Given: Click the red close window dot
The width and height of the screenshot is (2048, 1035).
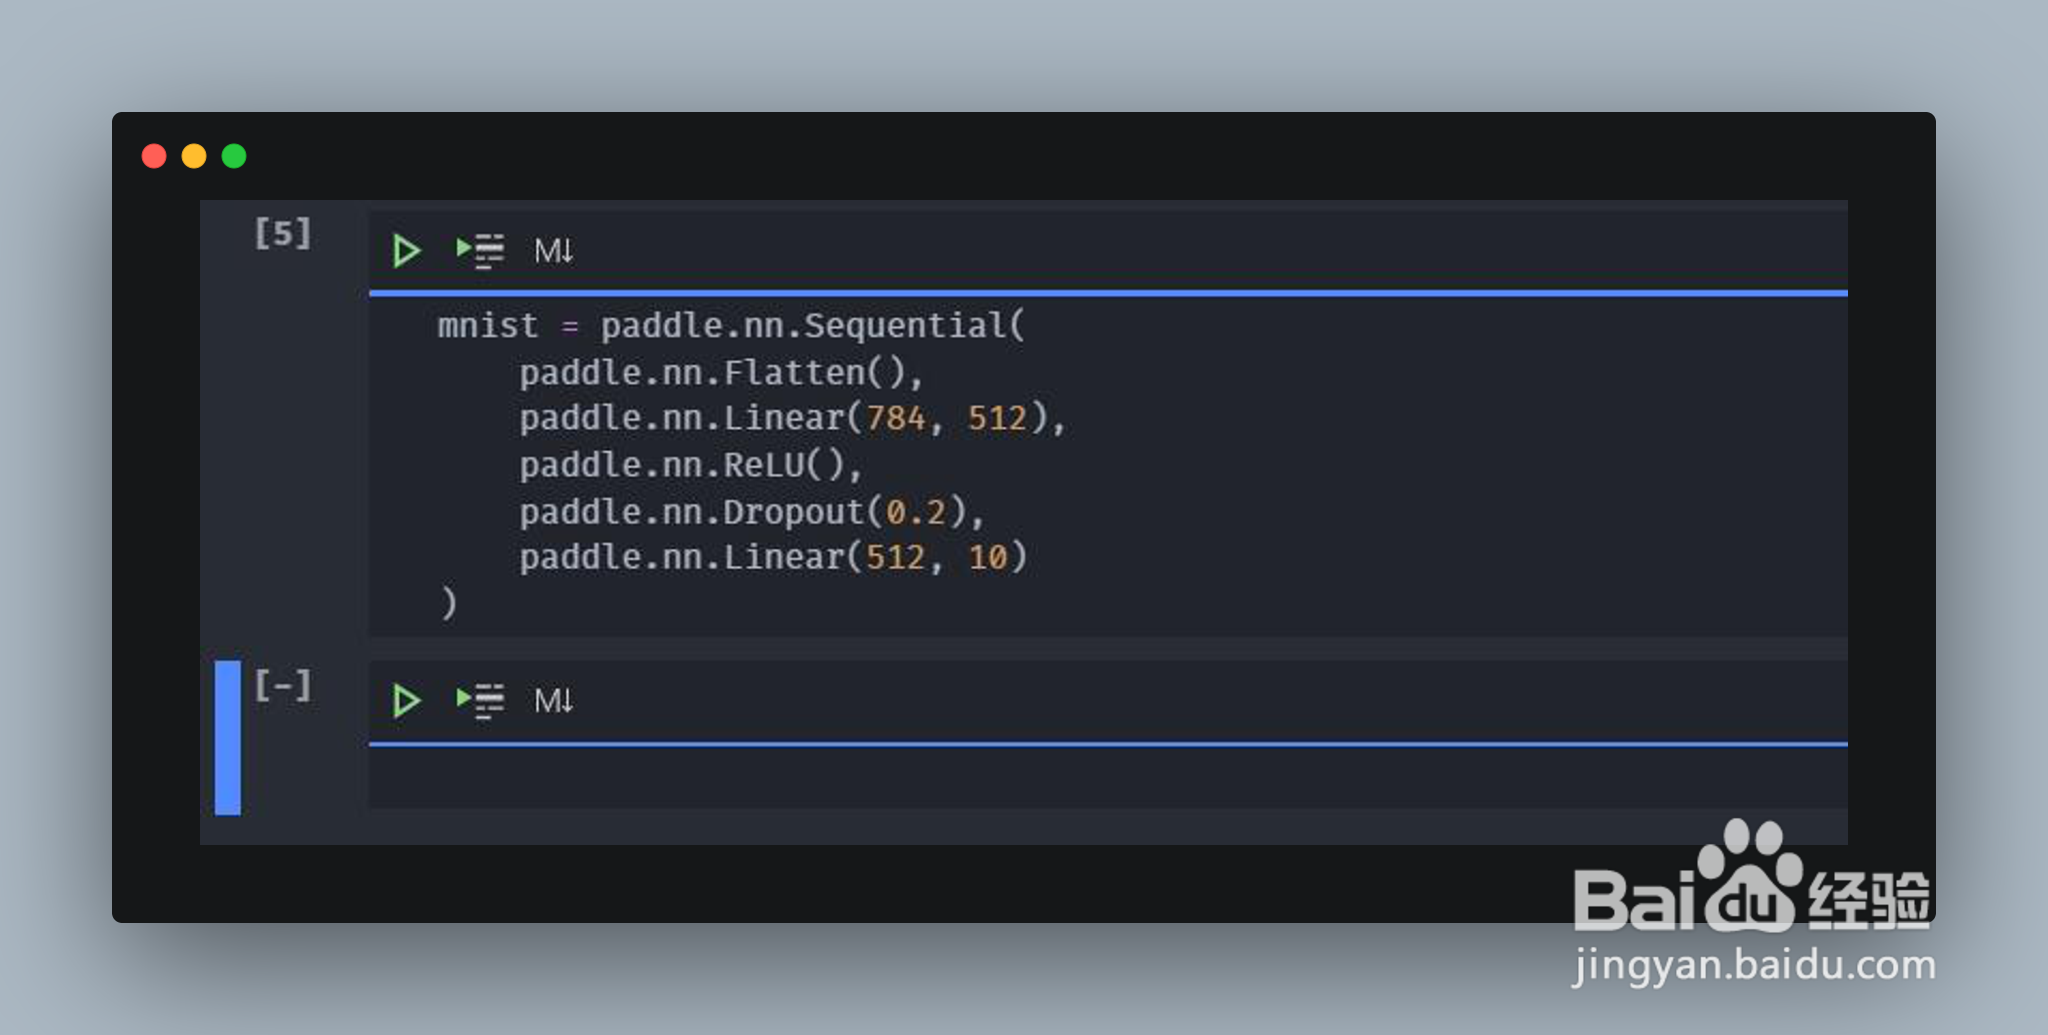Looking at the screenshot, I should click(x=154, y=156).
